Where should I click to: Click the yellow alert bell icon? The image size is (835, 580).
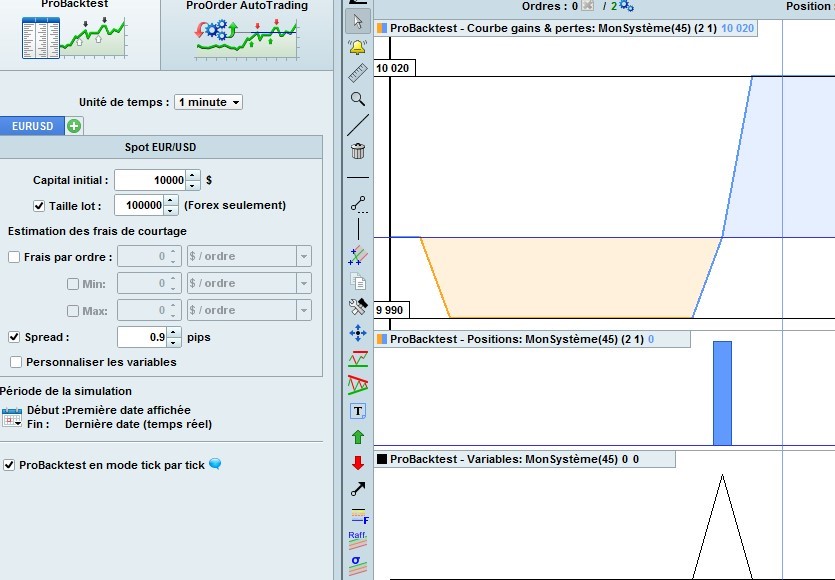point(357,47)
